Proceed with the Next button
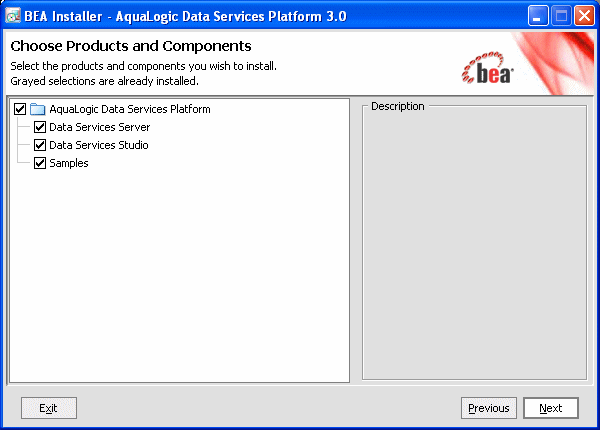 [551, 408]
